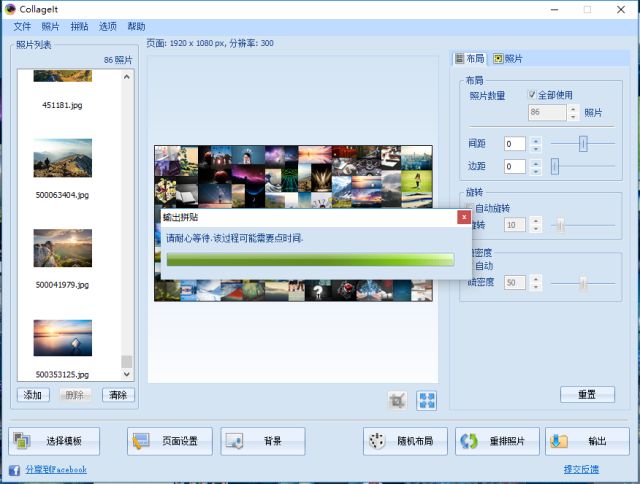Increase the 间距 spacing stepper
This screenshot has height=484, width=640.
[536, 140]
